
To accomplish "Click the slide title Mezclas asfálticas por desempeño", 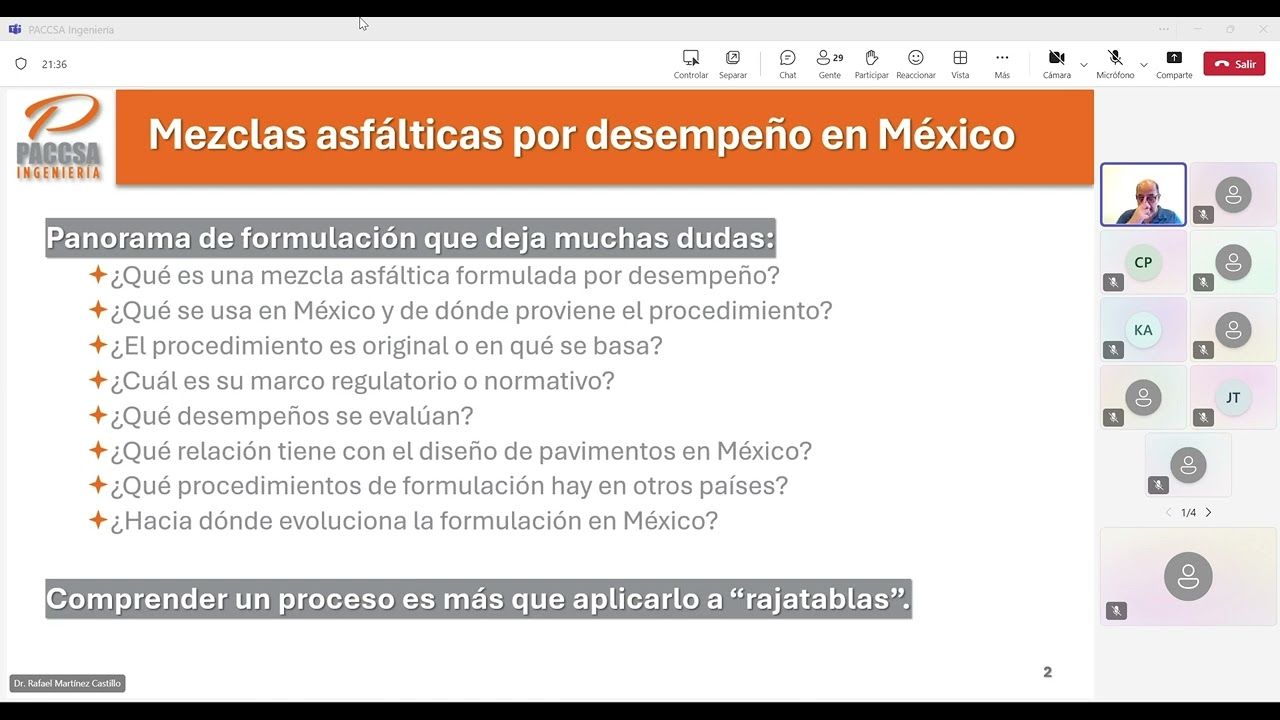I will [581, 135].
